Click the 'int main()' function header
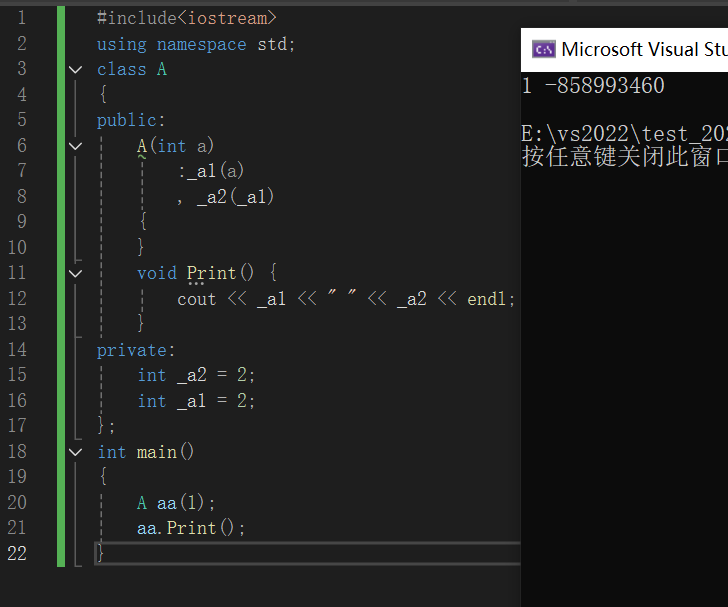Viewport: 728px width, 607px height. click(x=146, y=451)
